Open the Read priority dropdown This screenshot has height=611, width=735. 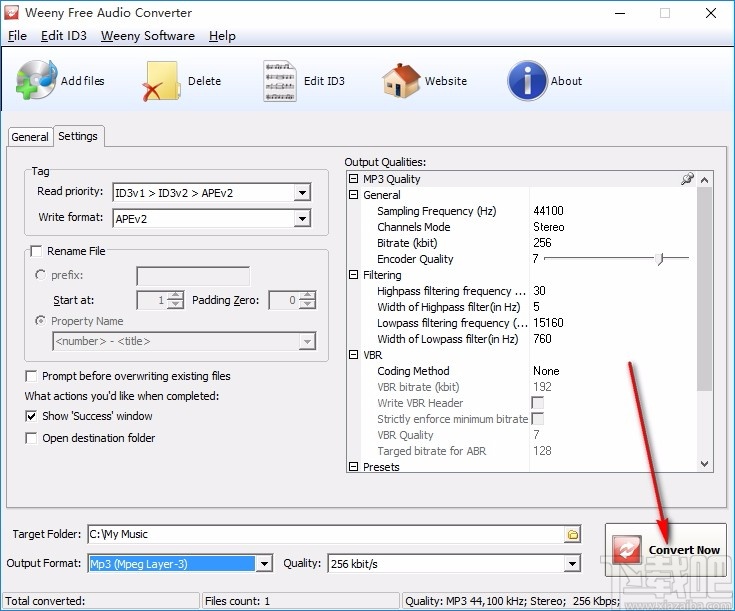[x=302, y=193]
